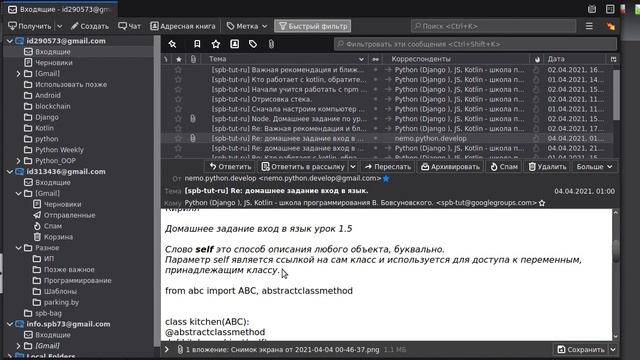This screenshot has height=360, width=640.
Task: Open the hamburger application menu
Action: [589, 26]
